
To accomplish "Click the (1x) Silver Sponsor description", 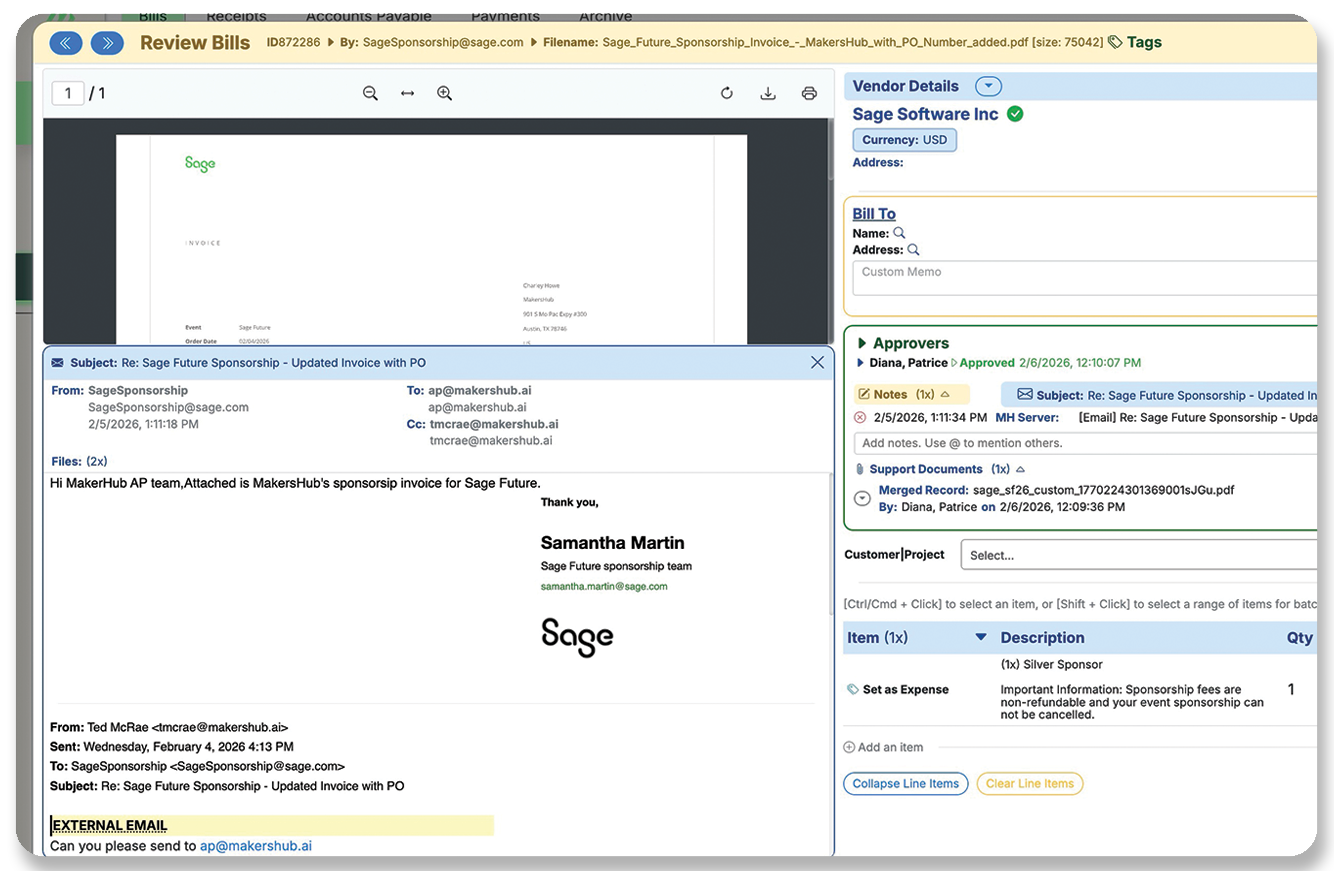I will [x=1051, y=664].
